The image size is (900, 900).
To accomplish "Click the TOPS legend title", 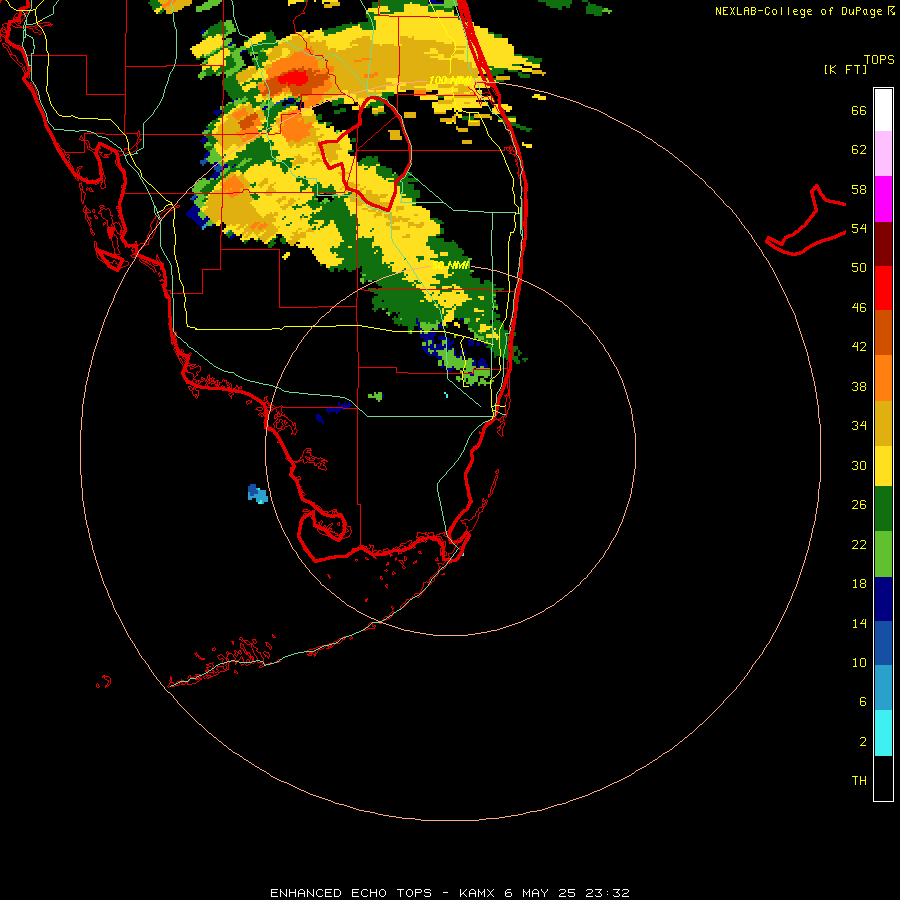I will point(879,59).
